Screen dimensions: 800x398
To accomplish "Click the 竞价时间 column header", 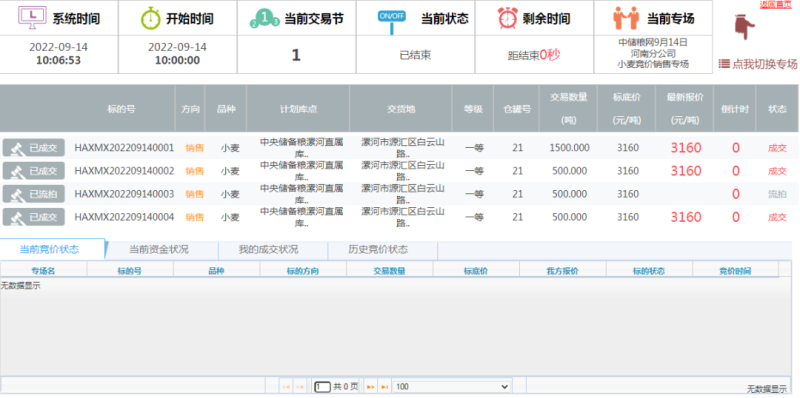I will tap(735, 271).
